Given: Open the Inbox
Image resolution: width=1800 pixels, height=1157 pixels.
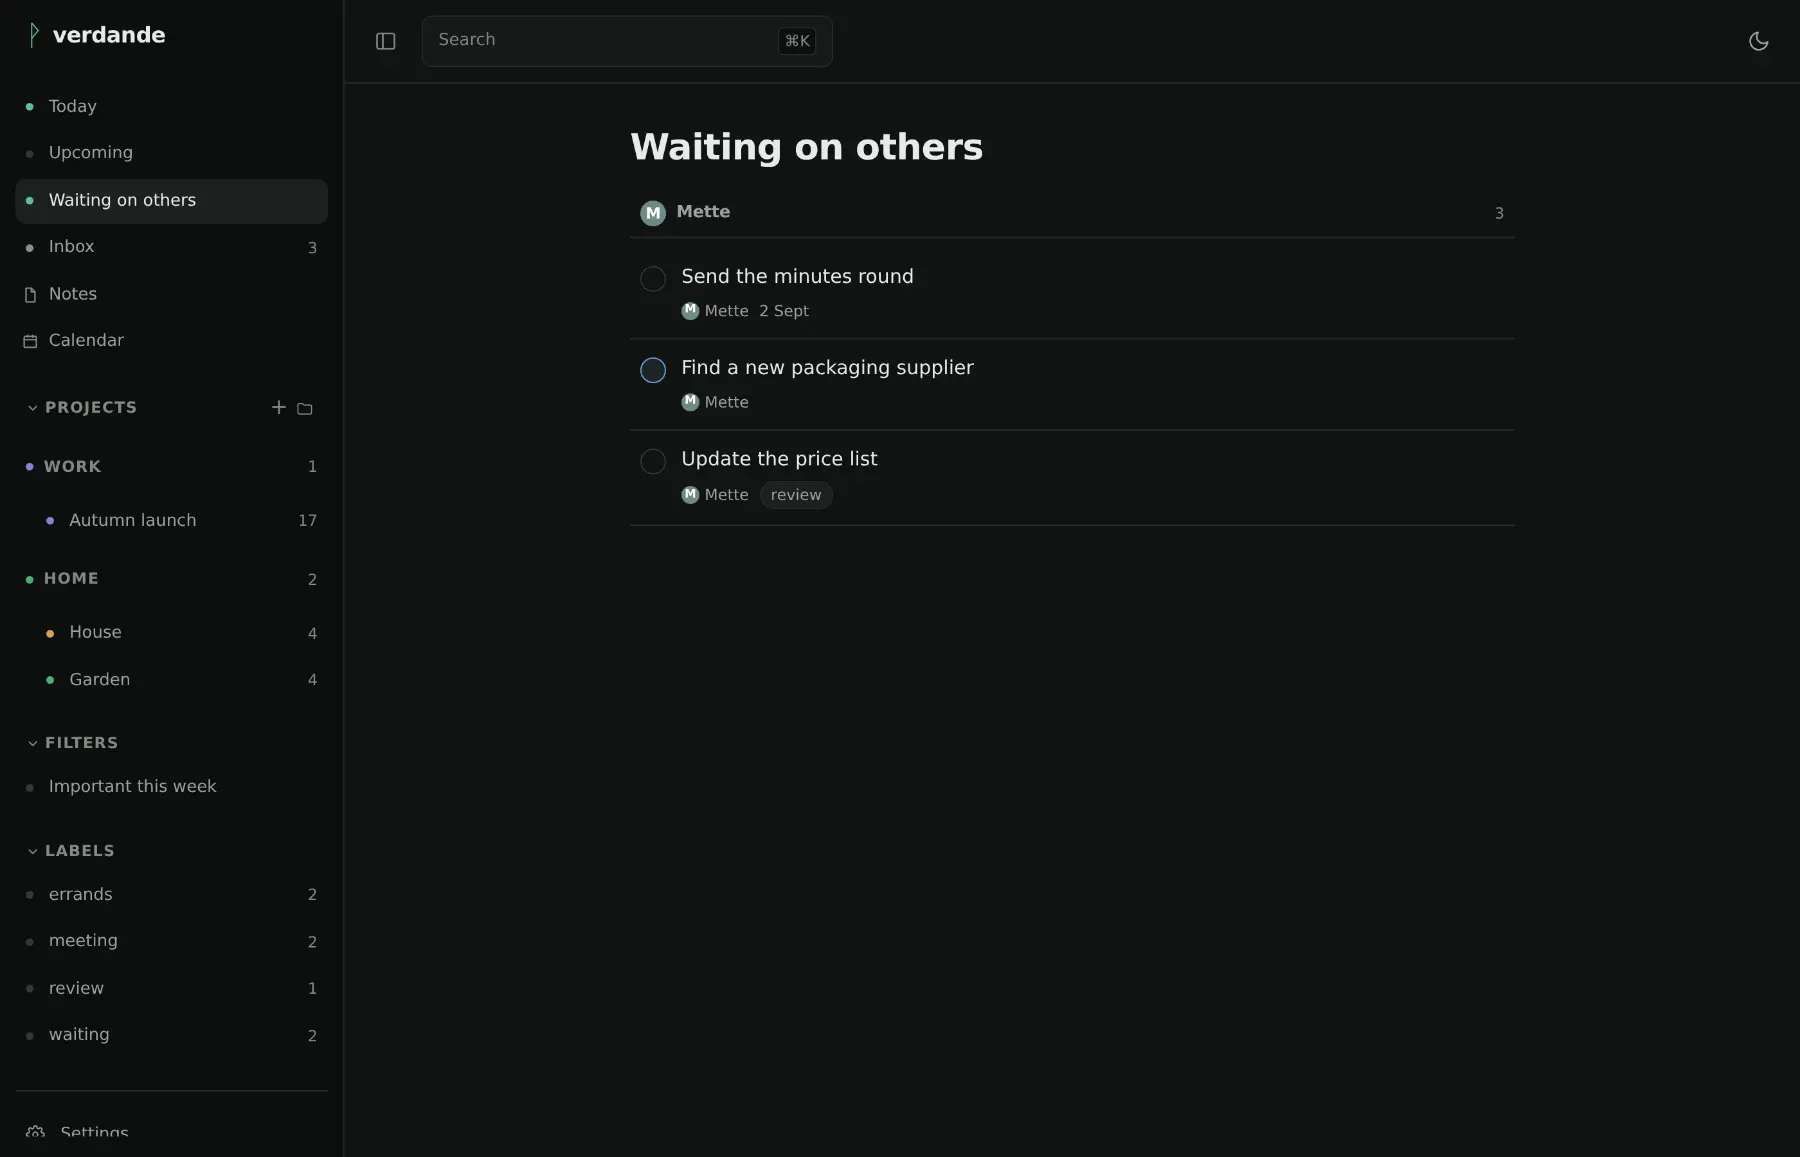Looking at the screenshot, I should point(171,247).
